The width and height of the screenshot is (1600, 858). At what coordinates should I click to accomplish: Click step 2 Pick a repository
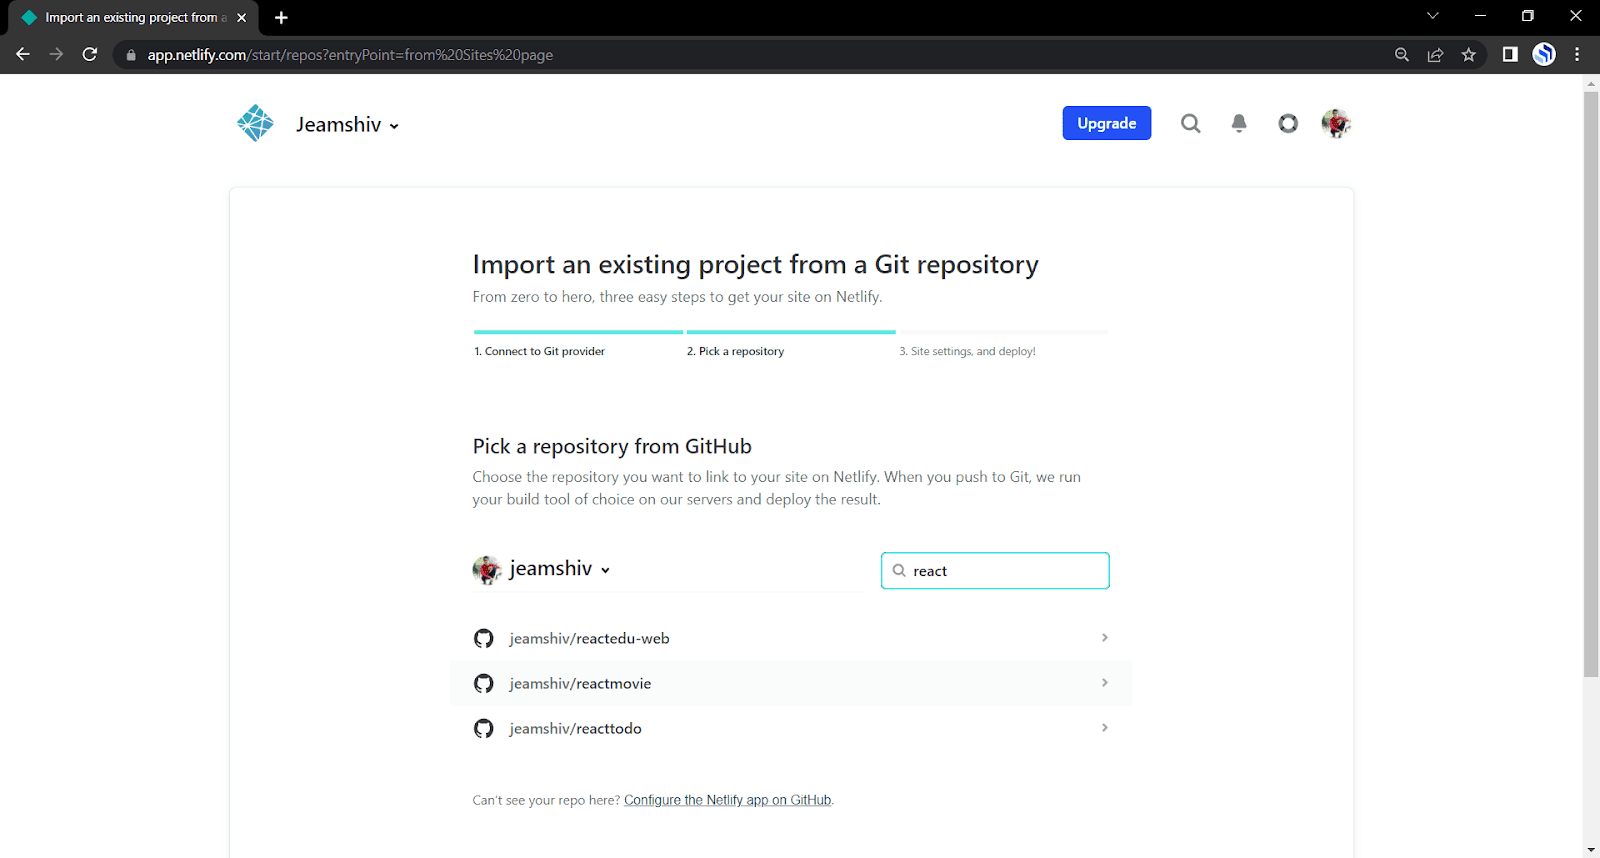coord(735,351)
